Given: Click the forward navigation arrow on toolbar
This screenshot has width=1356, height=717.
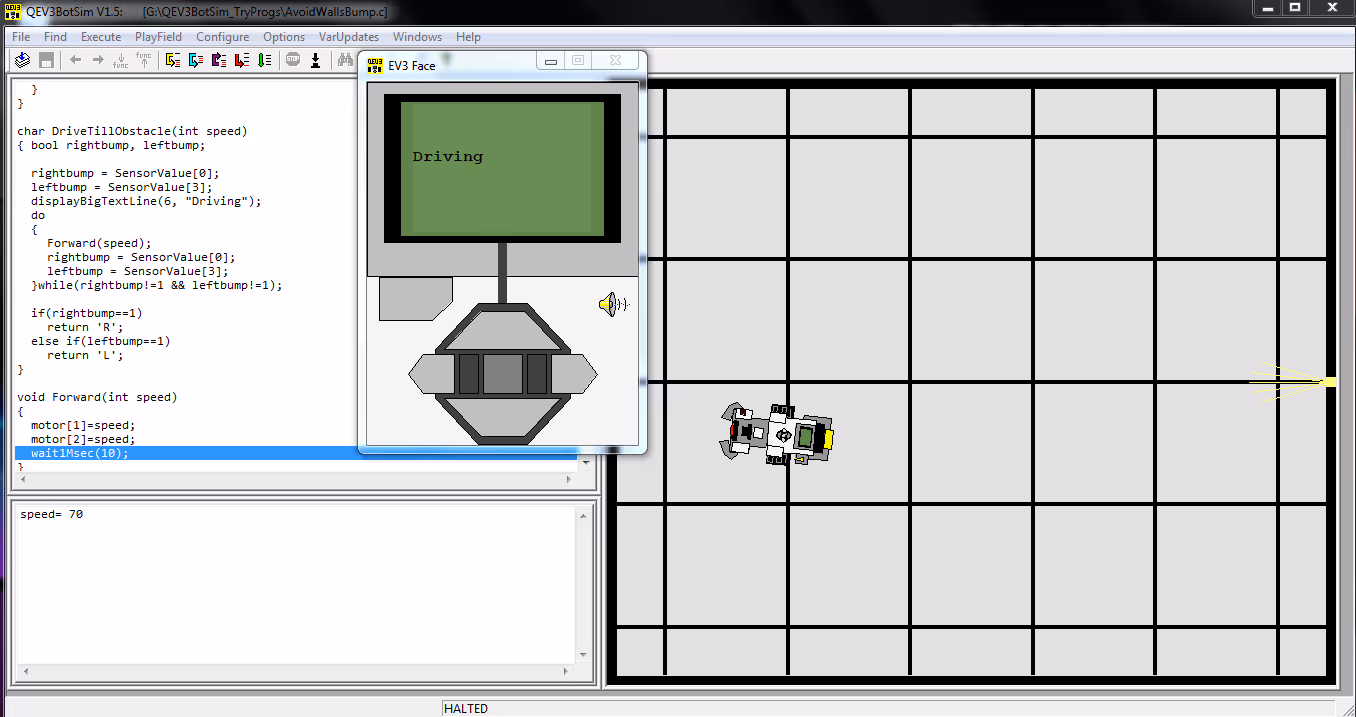Looking at the screenshot, I should click(x=99, y=60).
